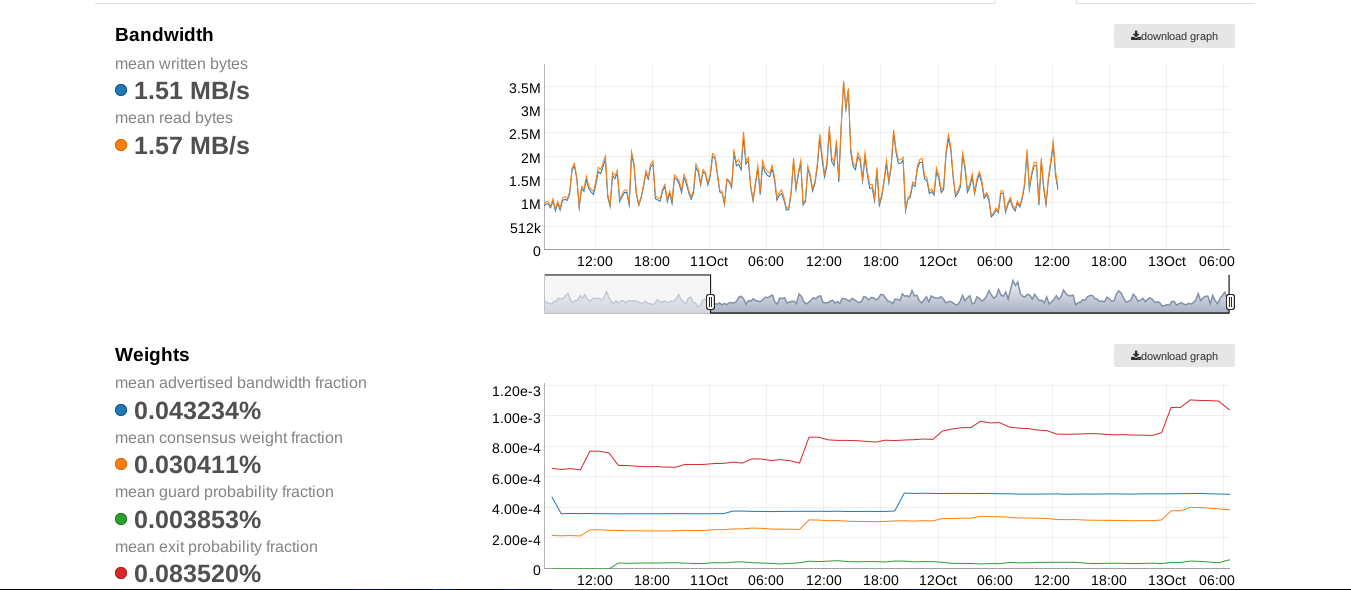
Task: Grab the left handle of the range selector
Action: [710, 301]
